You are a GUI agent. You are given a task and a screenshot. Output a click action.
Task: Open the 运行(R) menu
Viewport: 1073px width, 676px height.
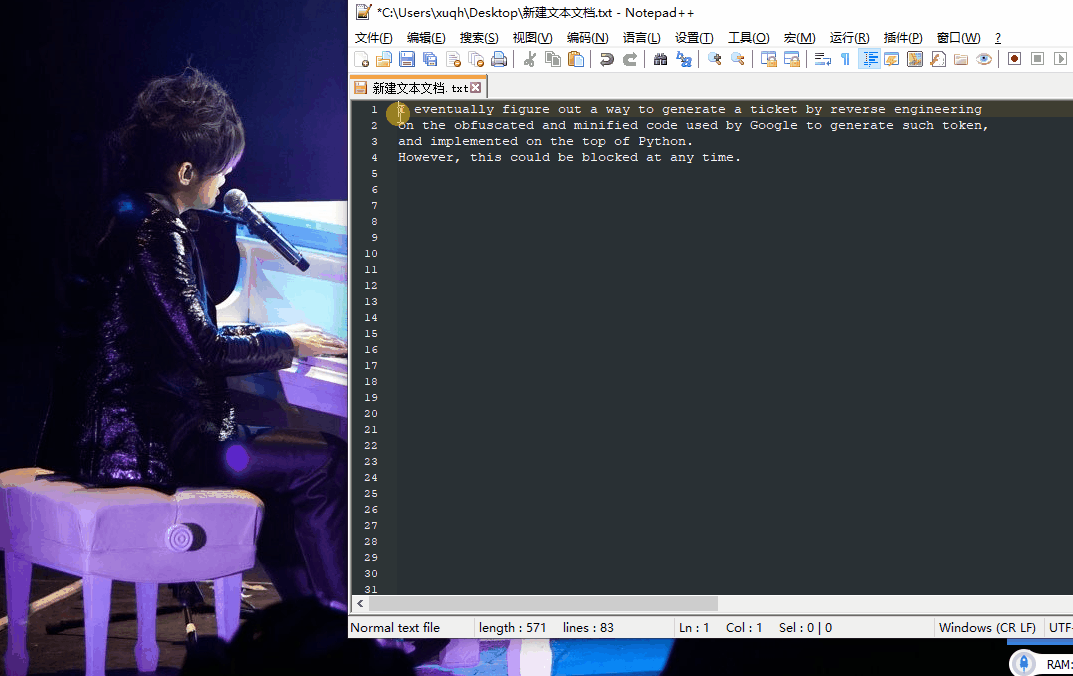849,38
